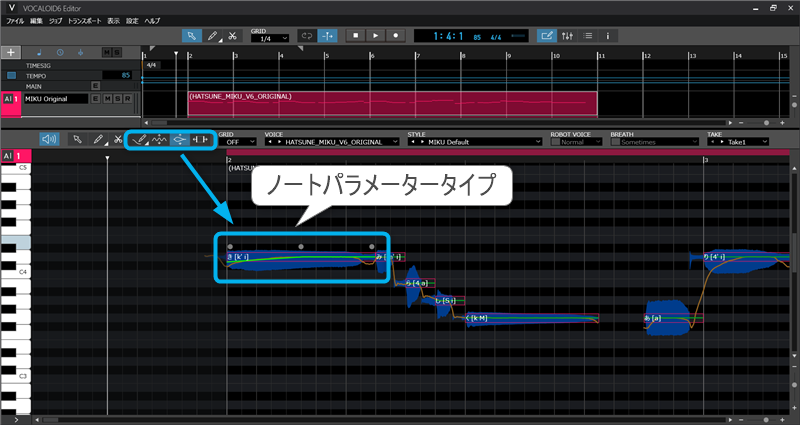Open VOICE HATSUNE_MIKU_V6_ORIGINAL dropdown

[332, 142]
